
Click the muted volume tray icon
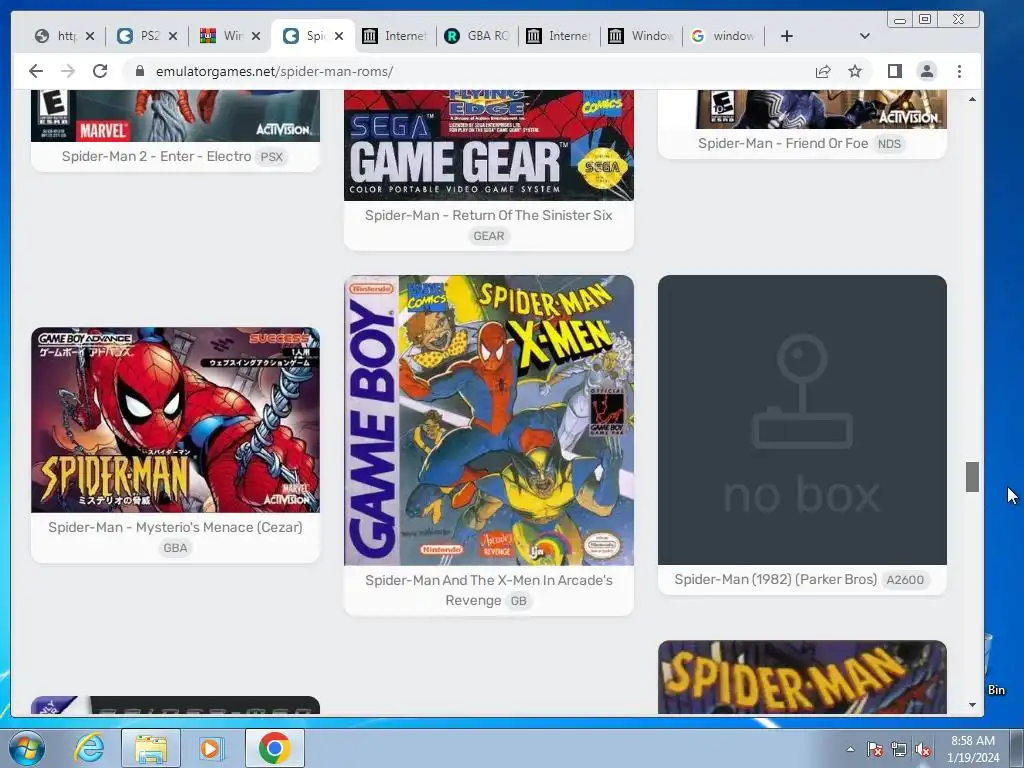(923, 749)
